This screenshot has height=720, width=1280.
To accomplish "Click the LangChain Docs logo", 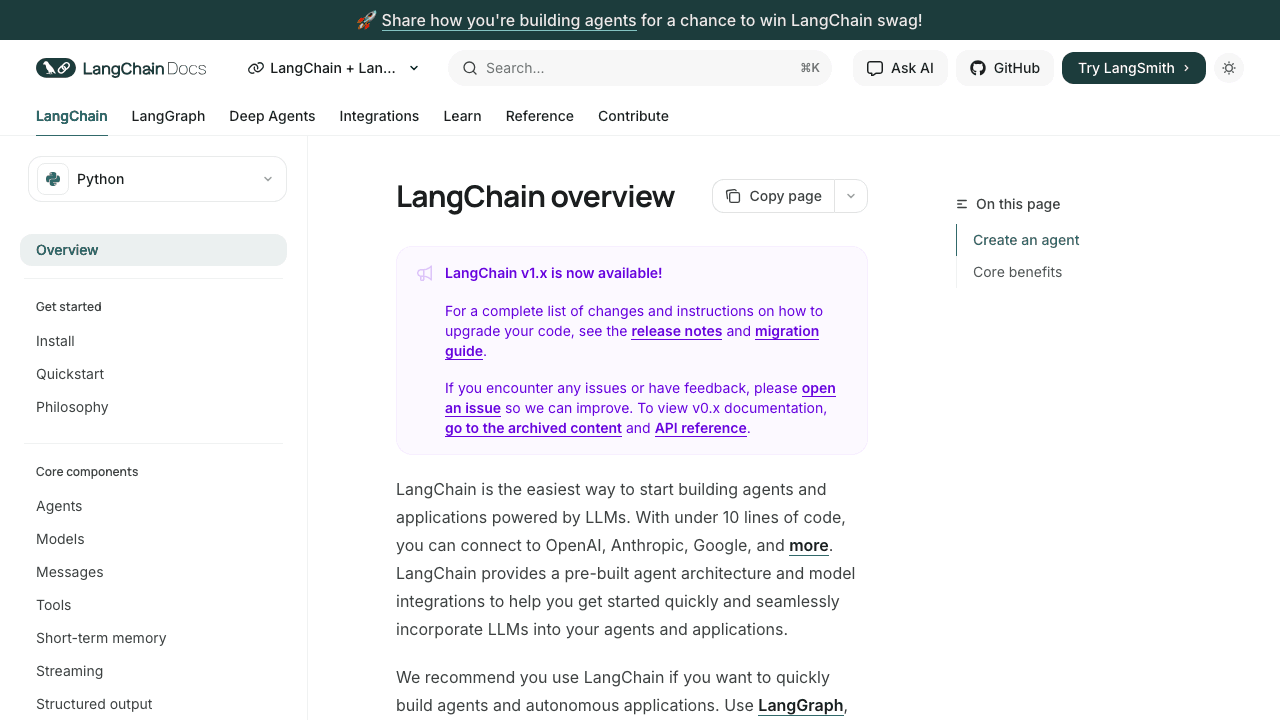I will [x=121, y=68].
